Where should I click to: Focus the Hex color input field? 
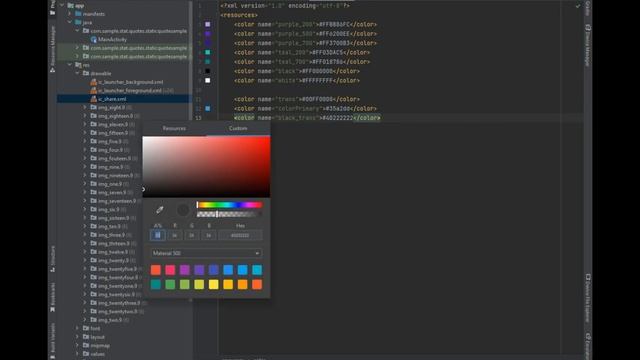pos(240,235)
